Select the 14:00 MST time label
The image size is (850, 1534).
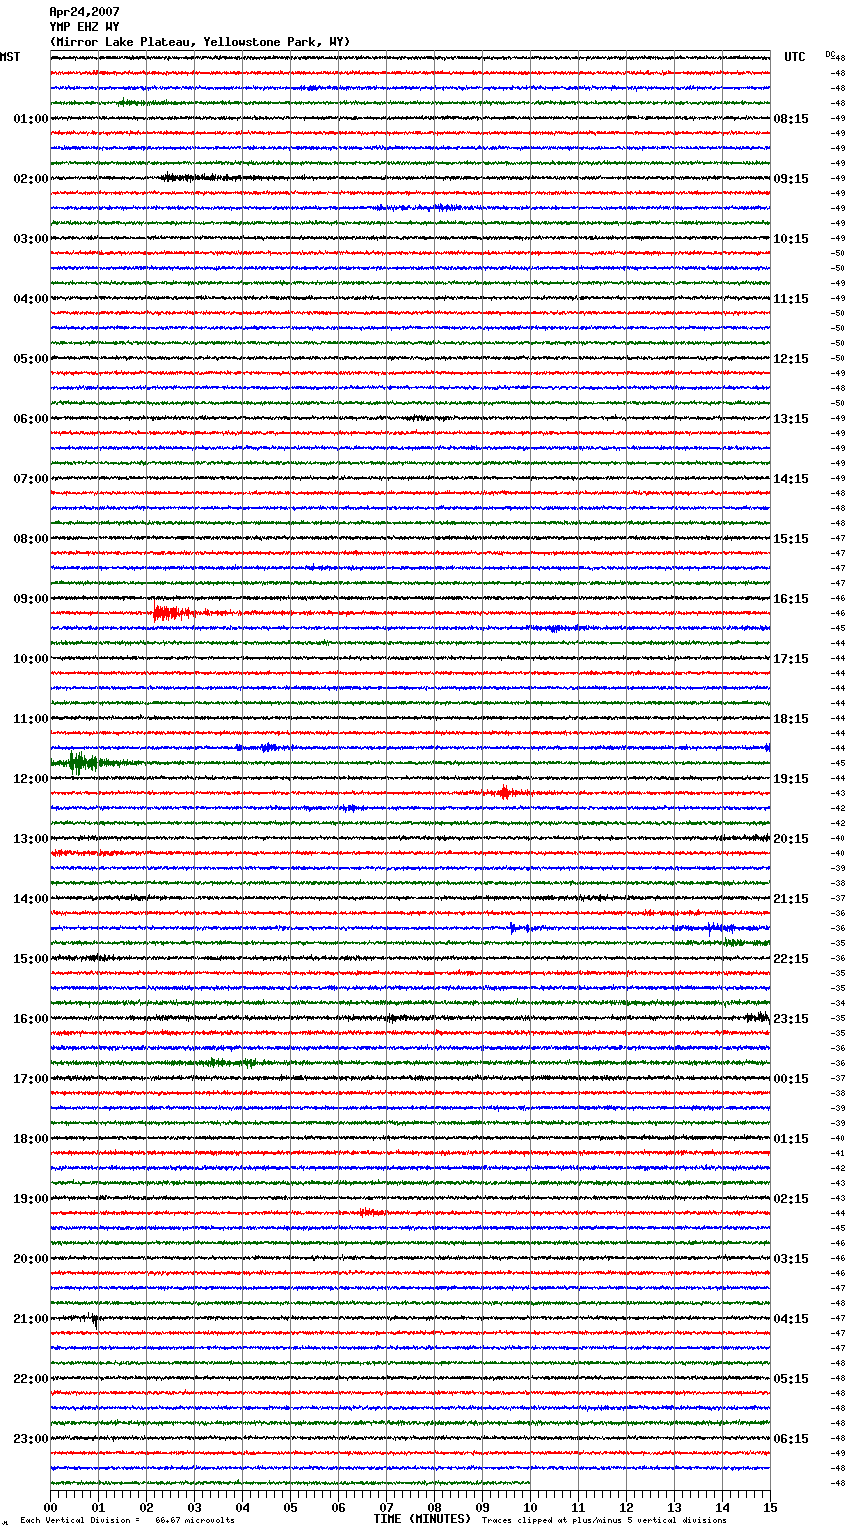click(x=31, y=899)
